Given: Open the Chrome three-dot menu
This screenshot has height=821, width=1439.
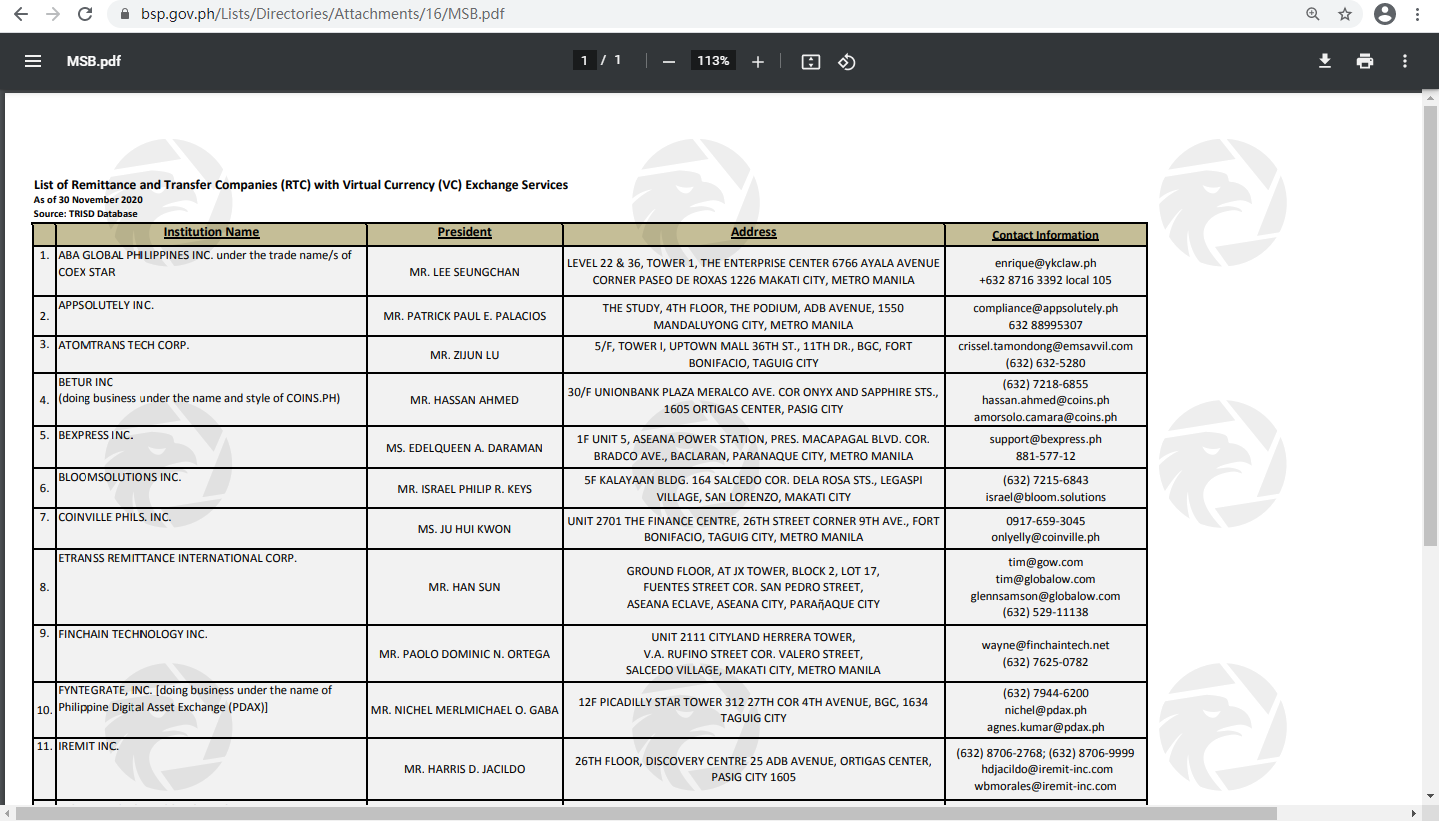Looking at the screenshot, I should 1417,14.
